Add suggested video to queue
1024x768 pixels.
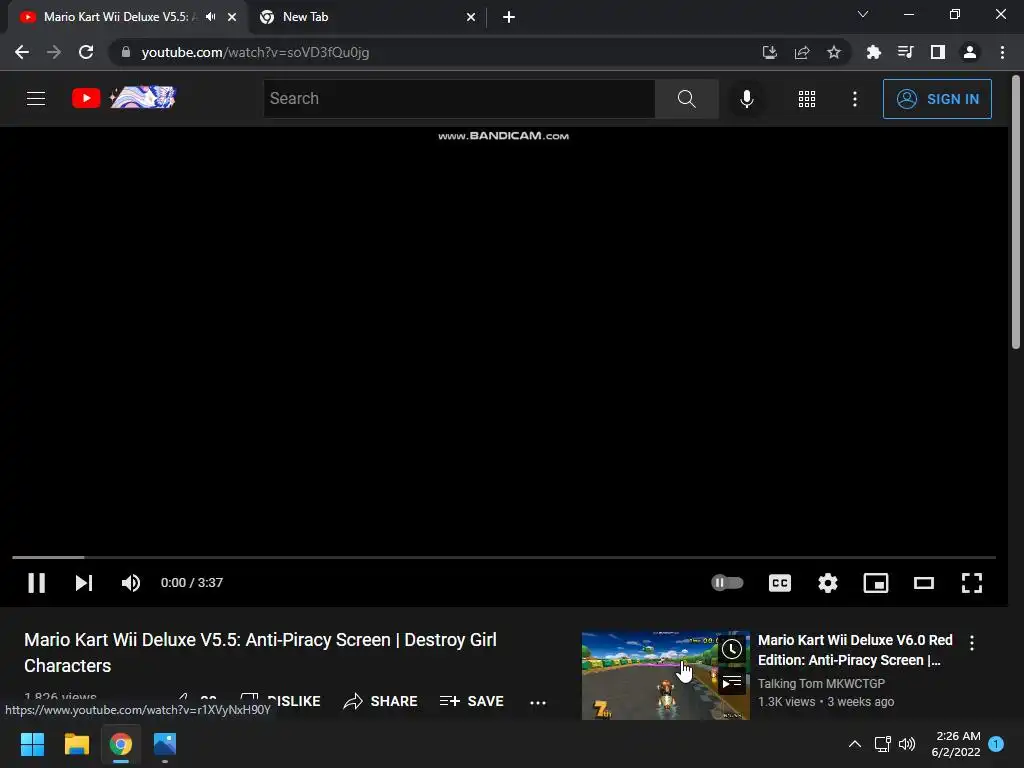[732, 683]
